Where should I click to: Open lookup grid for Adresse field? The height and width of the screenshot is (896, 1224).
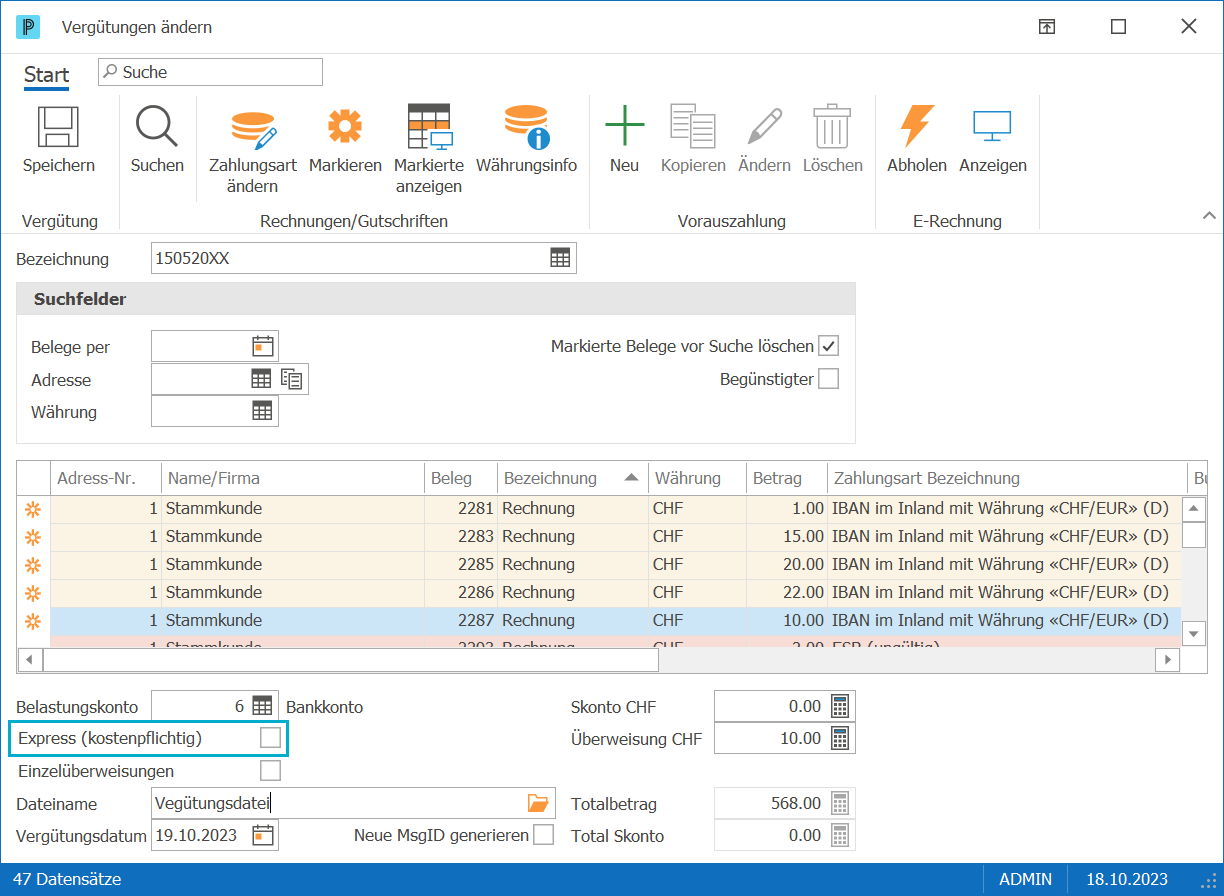[261, 379]
